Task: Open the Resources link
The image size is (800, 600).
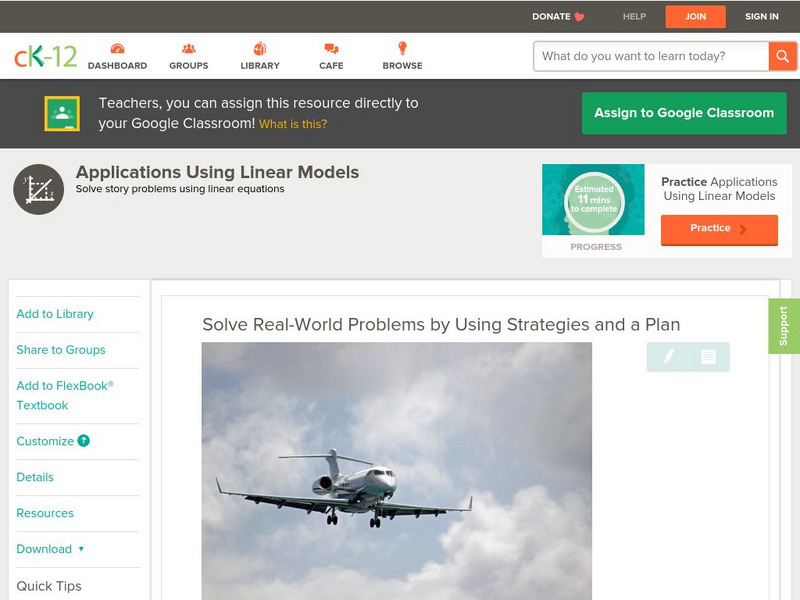Action: [x=45, y=513]
